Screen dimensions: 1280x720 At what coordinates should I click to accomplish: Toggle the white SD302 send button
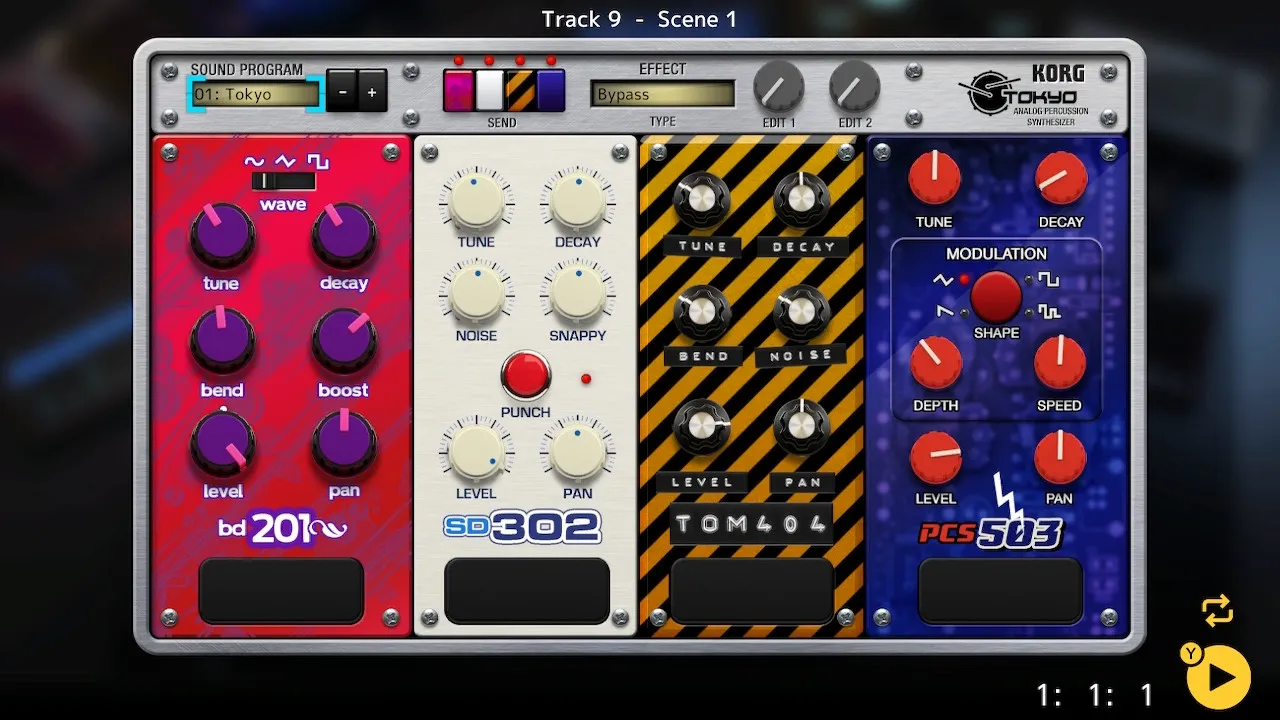[489, 90]
